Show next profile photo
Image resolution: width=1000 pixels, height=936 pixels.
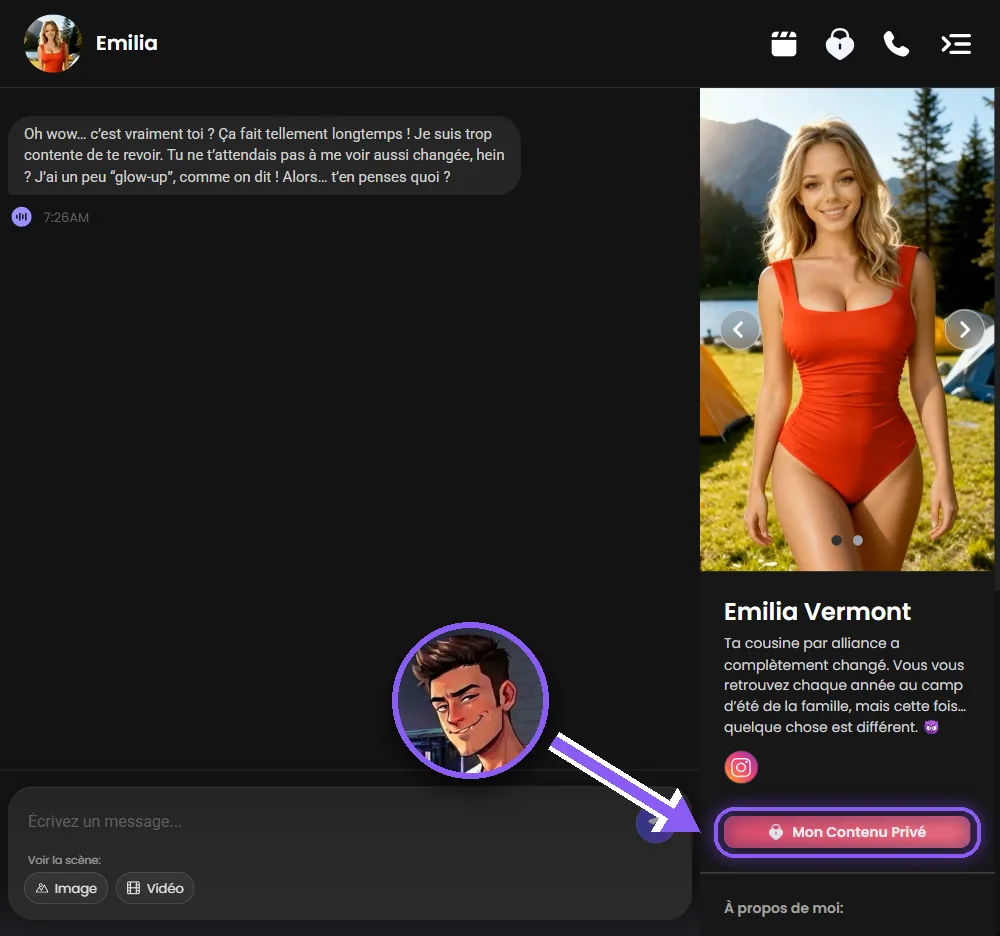click(x=964, y=330)
